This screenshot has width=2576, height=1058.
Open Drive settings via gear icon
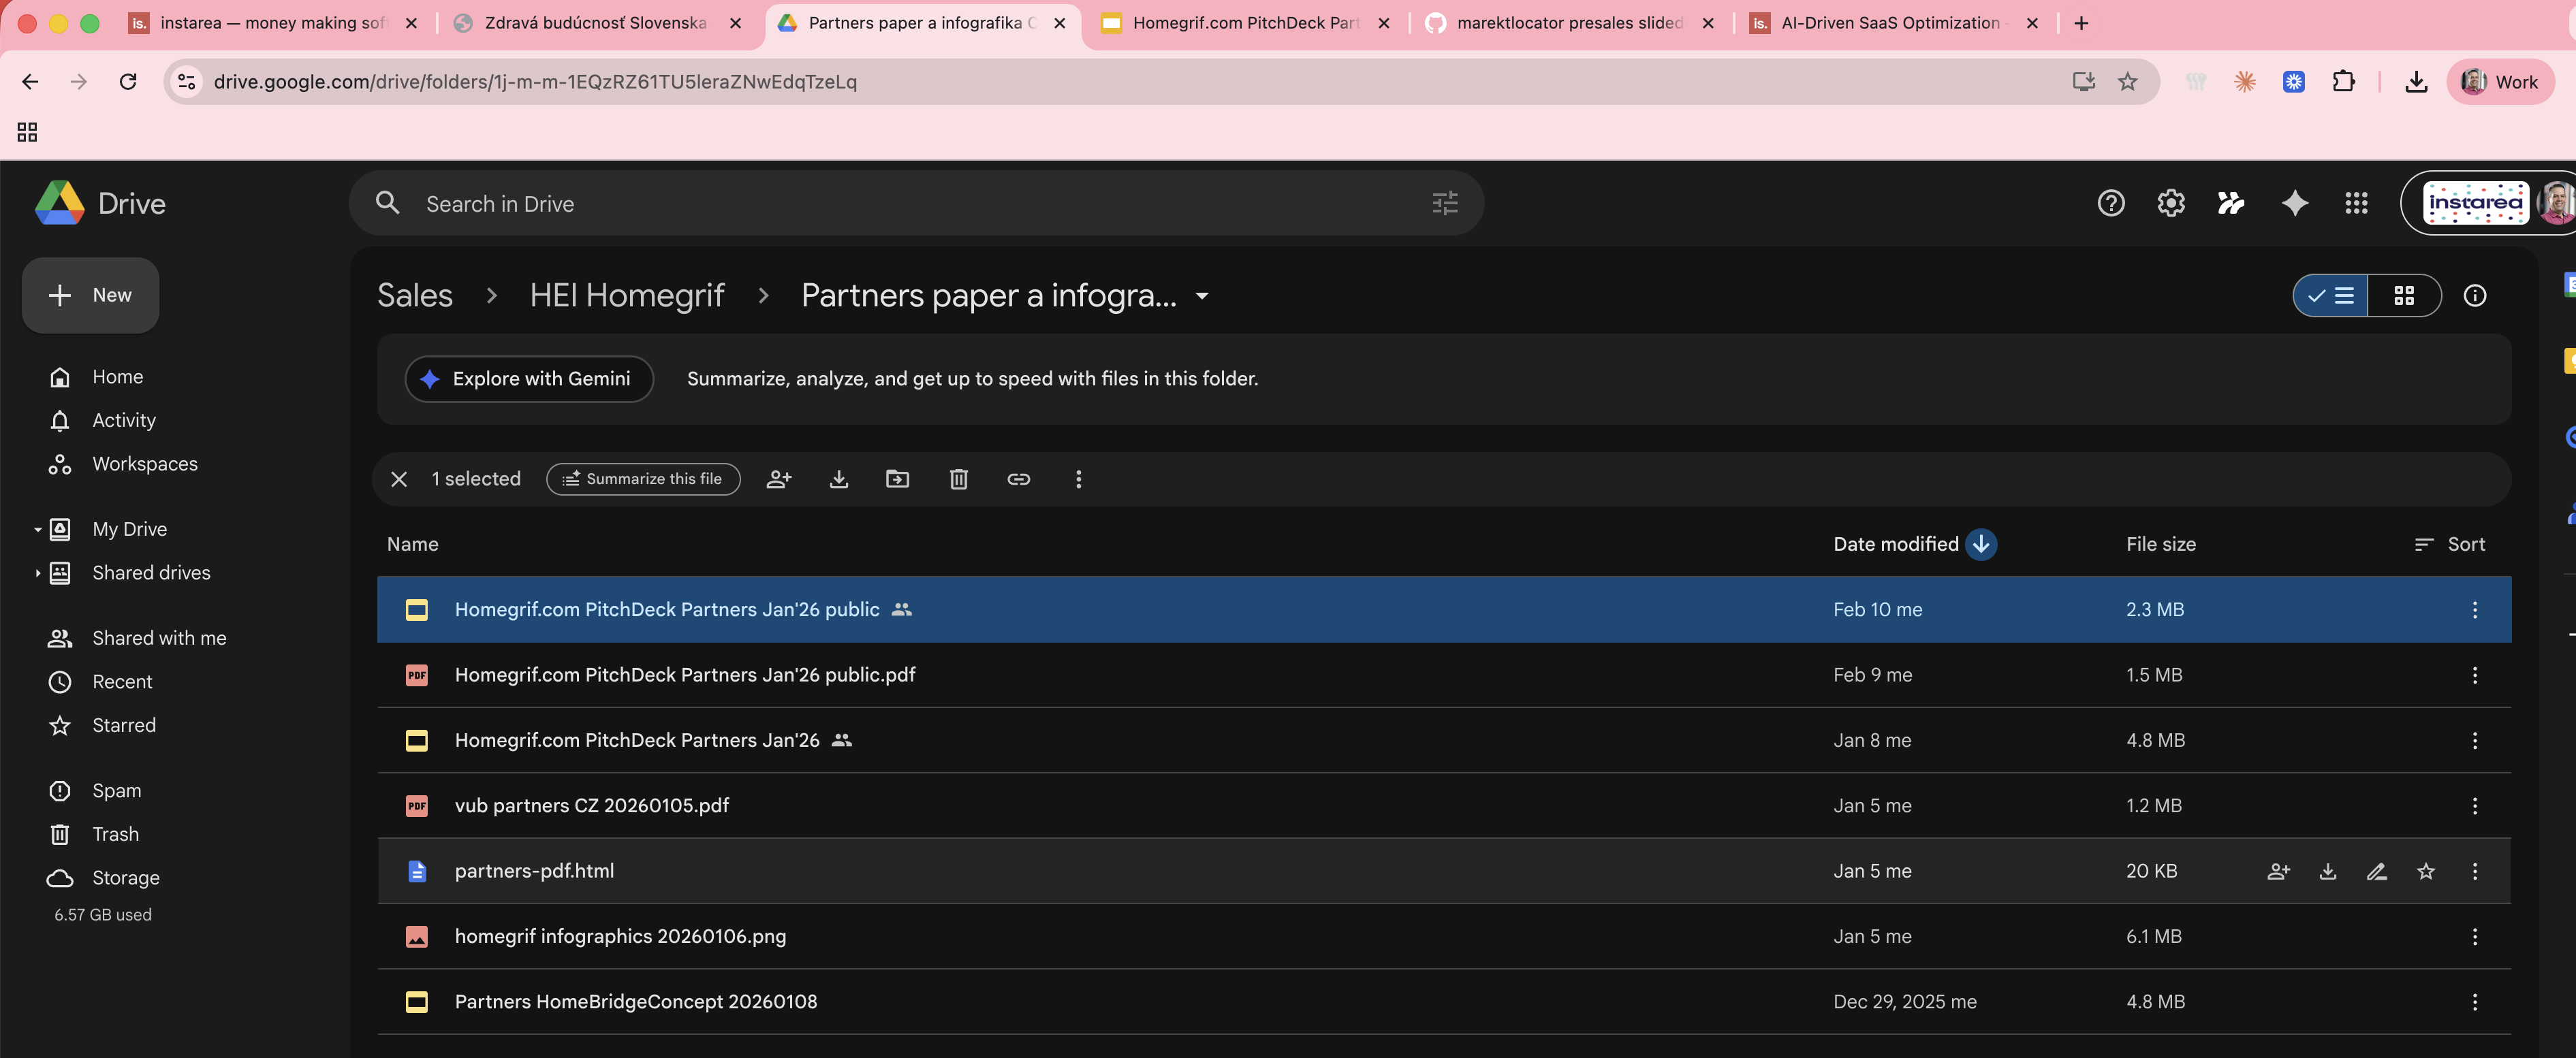(2170, 203)
